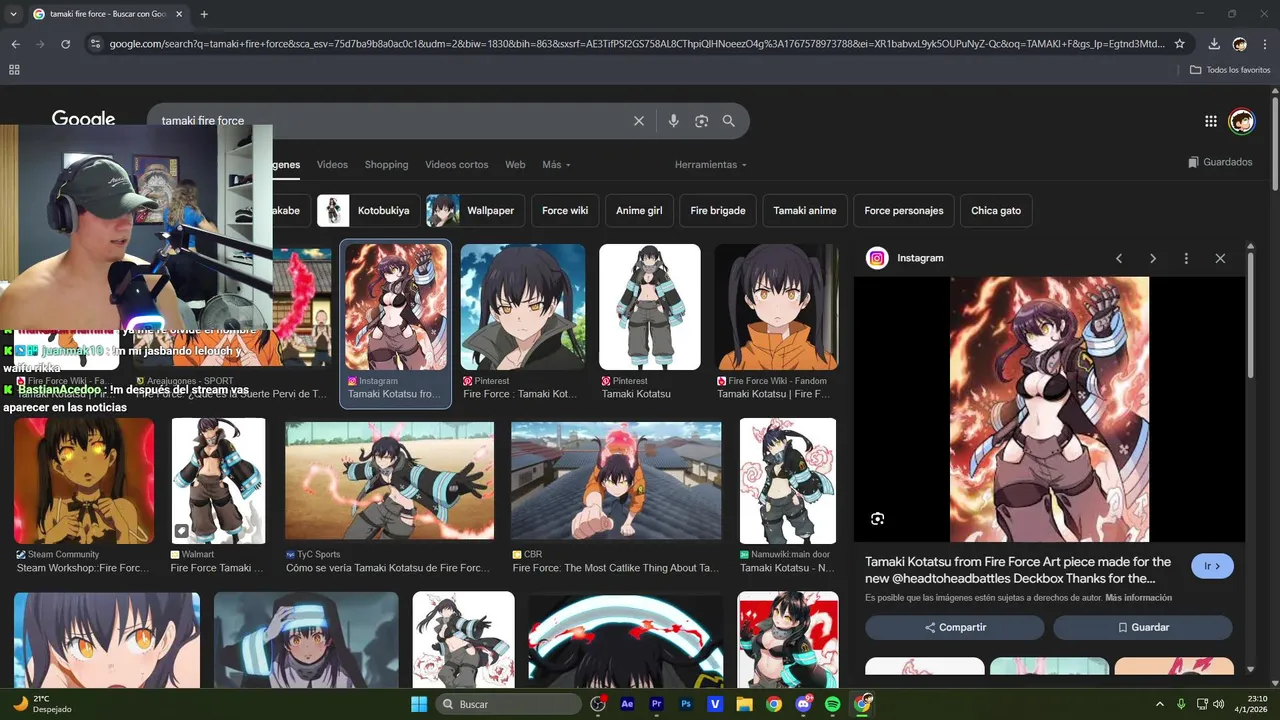Image resolution: width=1280 pixels, height=720 pixels.
Task: Switch to the Shopping tab
Action: coord(386,165)
